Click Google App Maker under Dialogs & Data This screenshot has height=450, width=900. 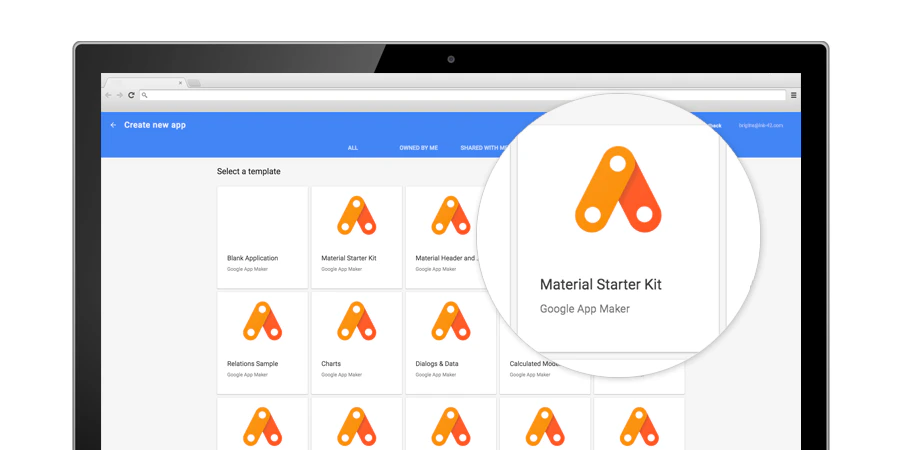click(436, 375)
